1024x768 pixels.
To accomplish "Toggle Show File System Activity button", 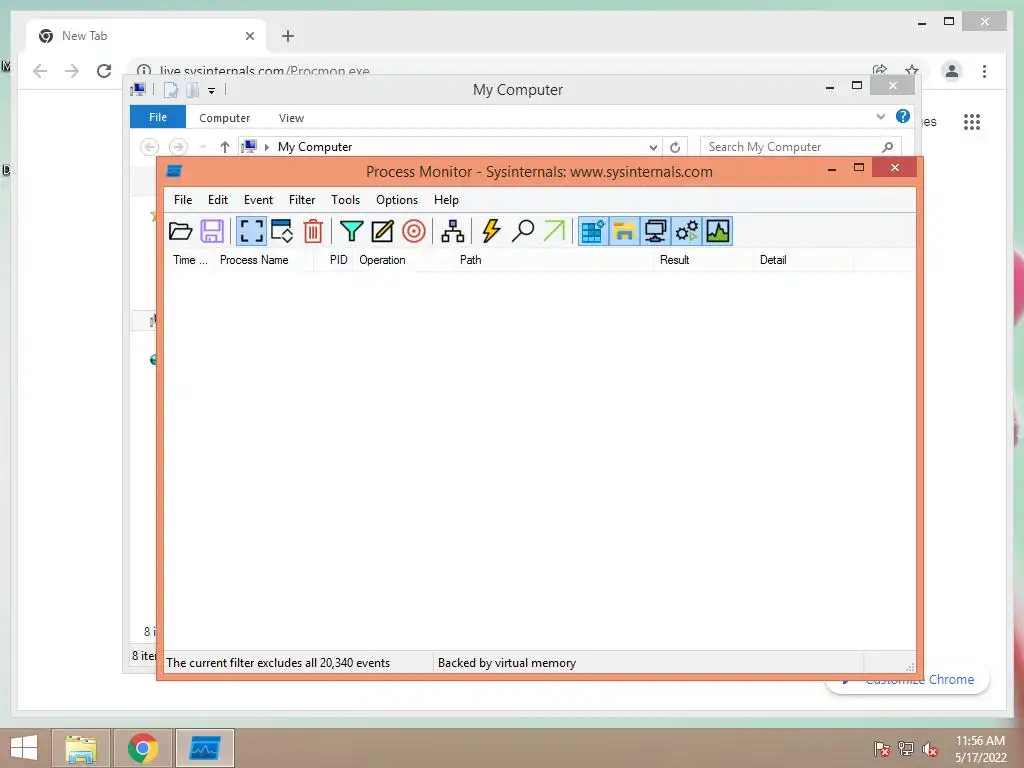I will point(624,231).
